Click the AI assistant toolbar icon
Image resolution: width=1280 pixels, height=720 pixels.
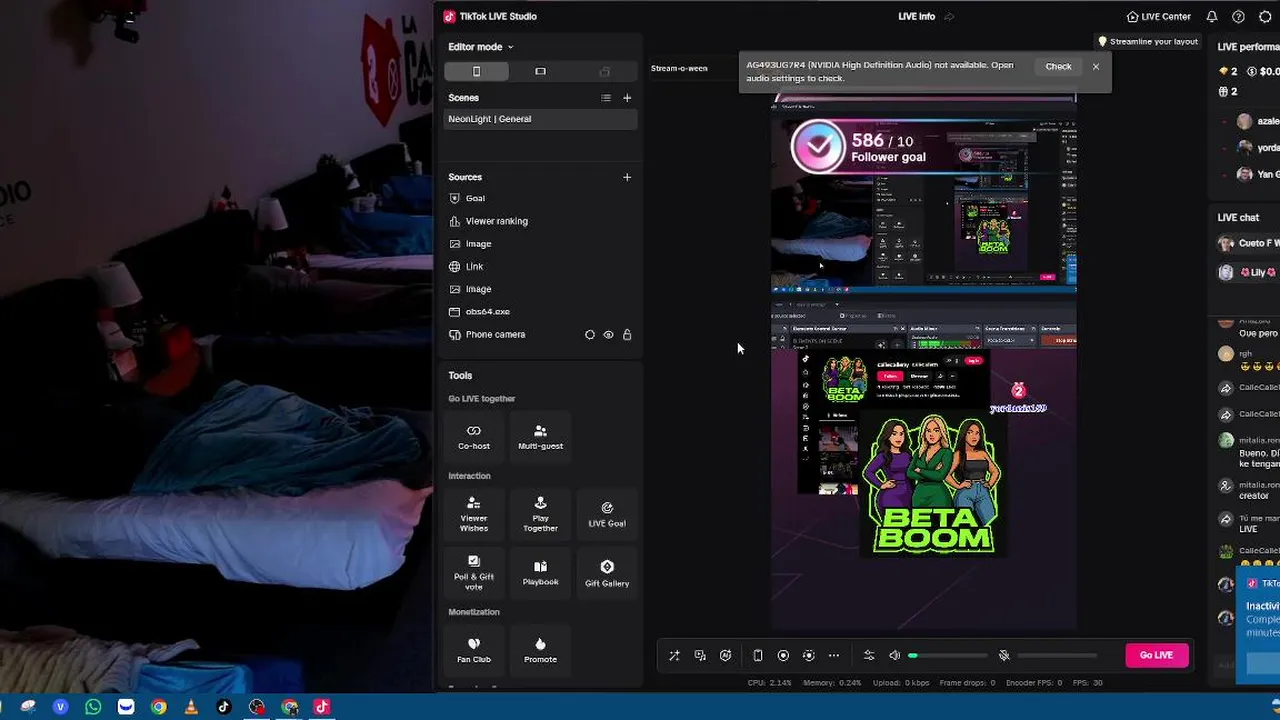pos(726,656)
